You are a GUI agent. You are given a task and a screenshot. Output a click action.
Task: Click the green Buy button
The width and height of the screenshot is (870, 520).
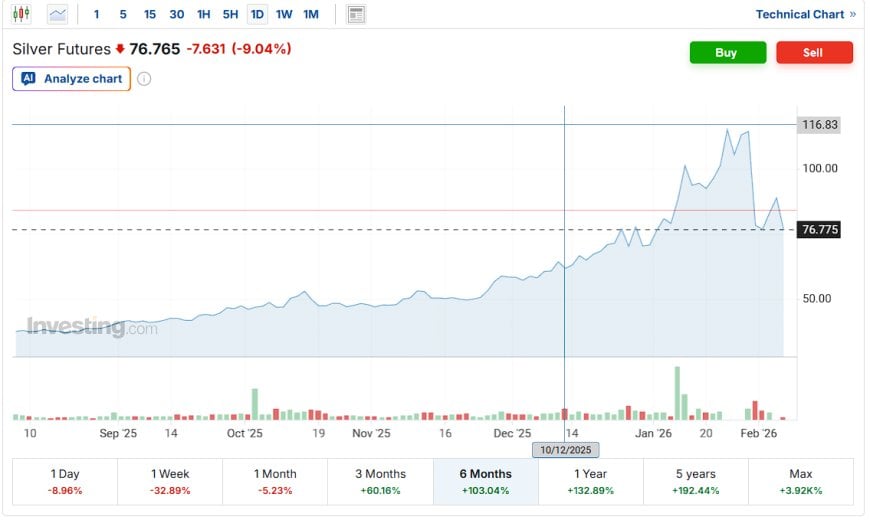727,52
